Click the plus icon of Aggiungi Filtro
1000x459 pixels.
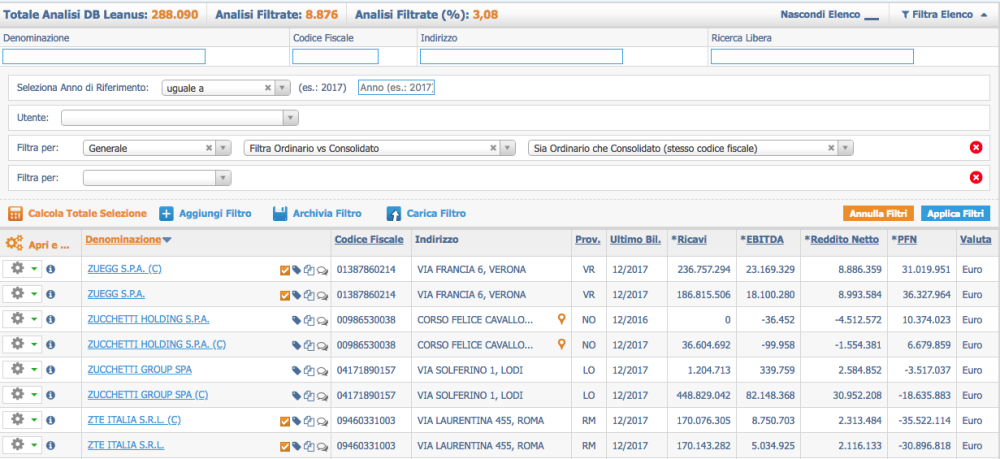point(166,214)
